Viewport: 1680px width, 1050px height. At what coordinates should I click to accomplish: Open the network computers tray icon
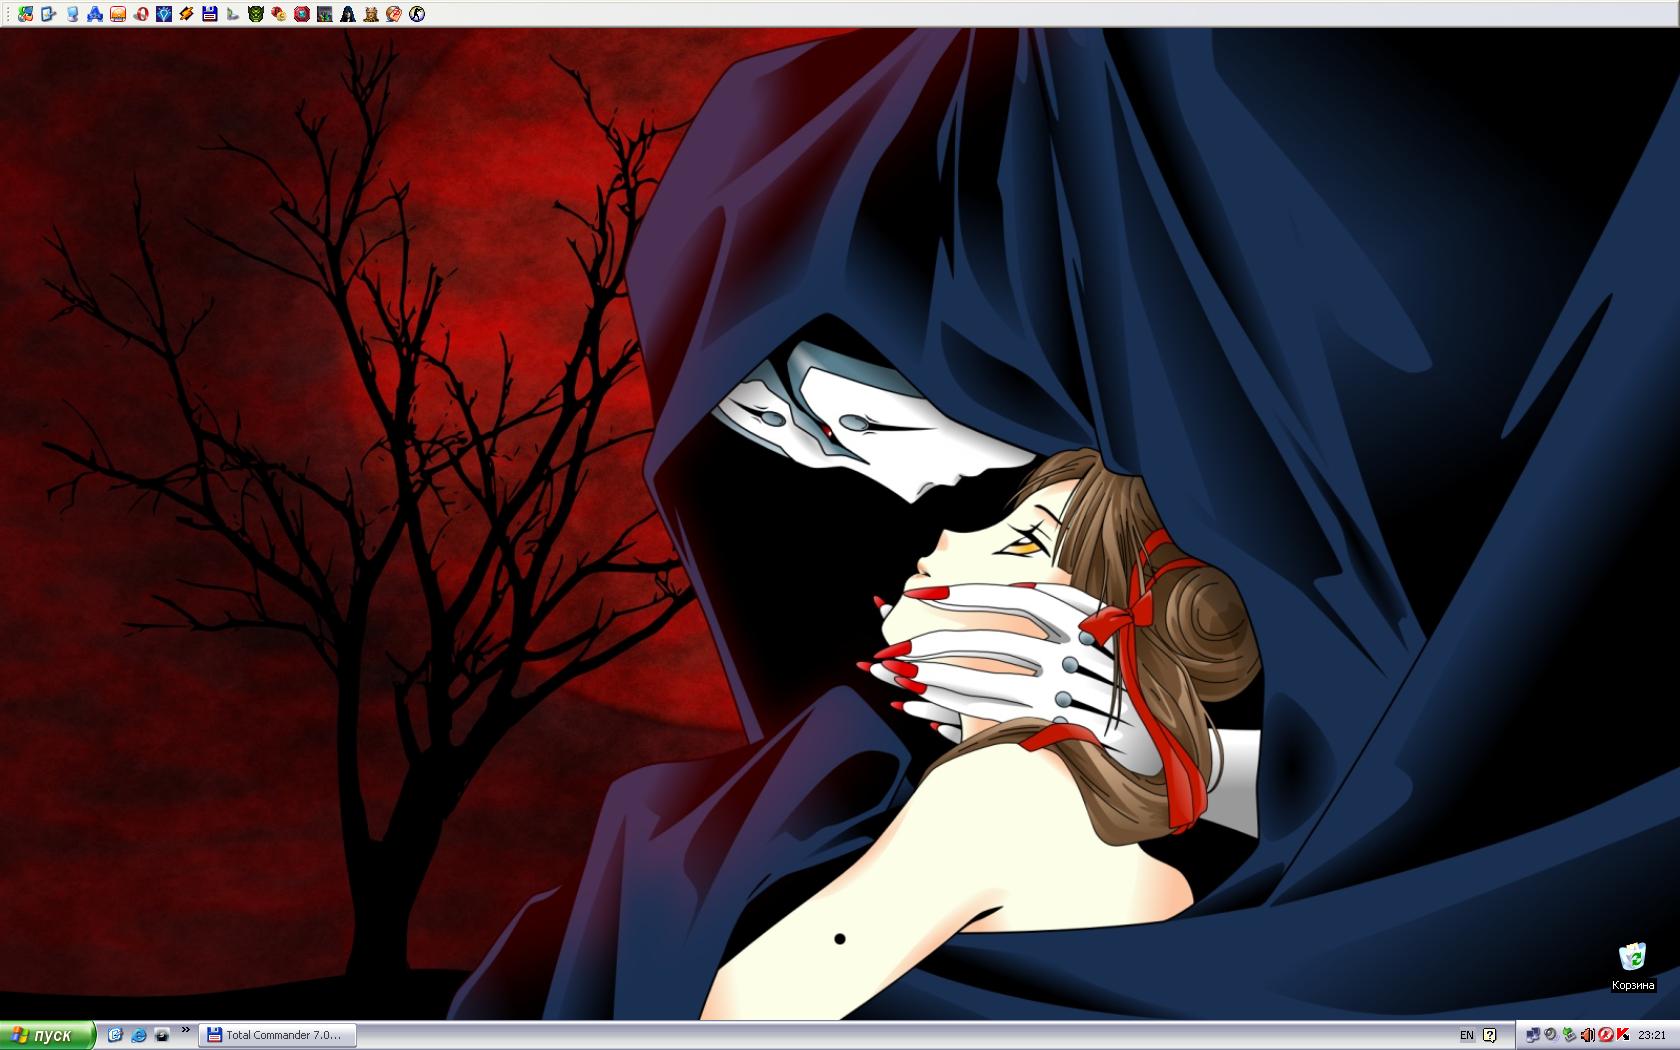click(1533, 1035)
